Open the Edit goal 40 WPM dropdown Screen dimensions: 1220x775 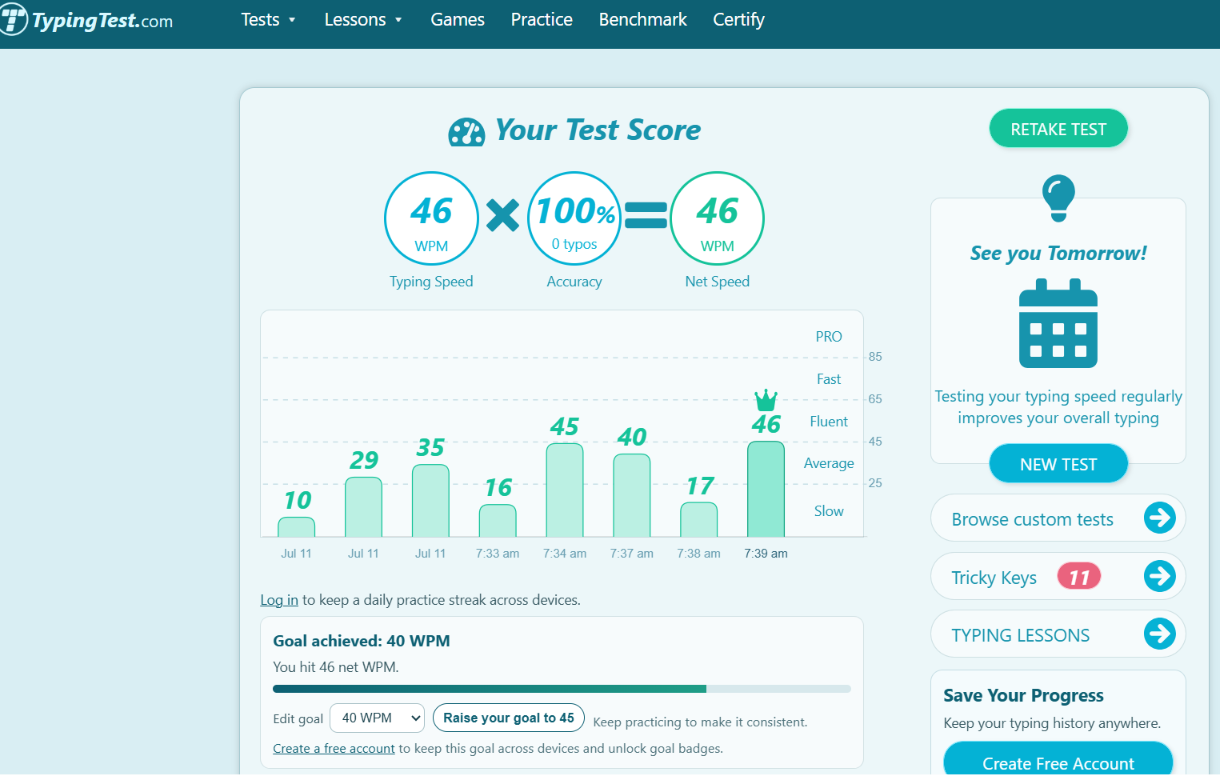point(378,718)
